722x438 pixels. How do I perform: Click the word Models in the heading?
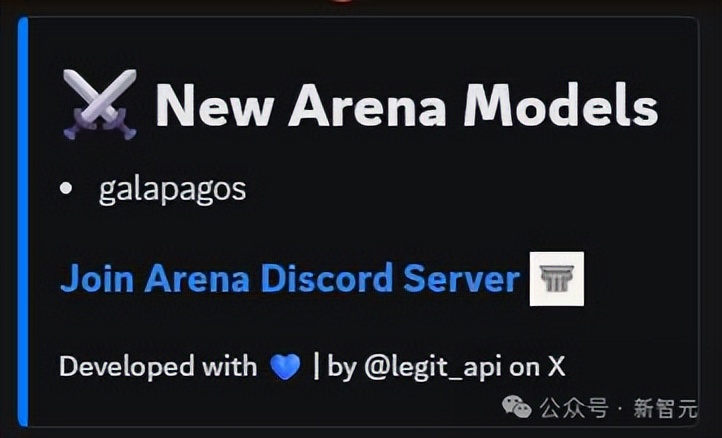[x=561, y=105]
